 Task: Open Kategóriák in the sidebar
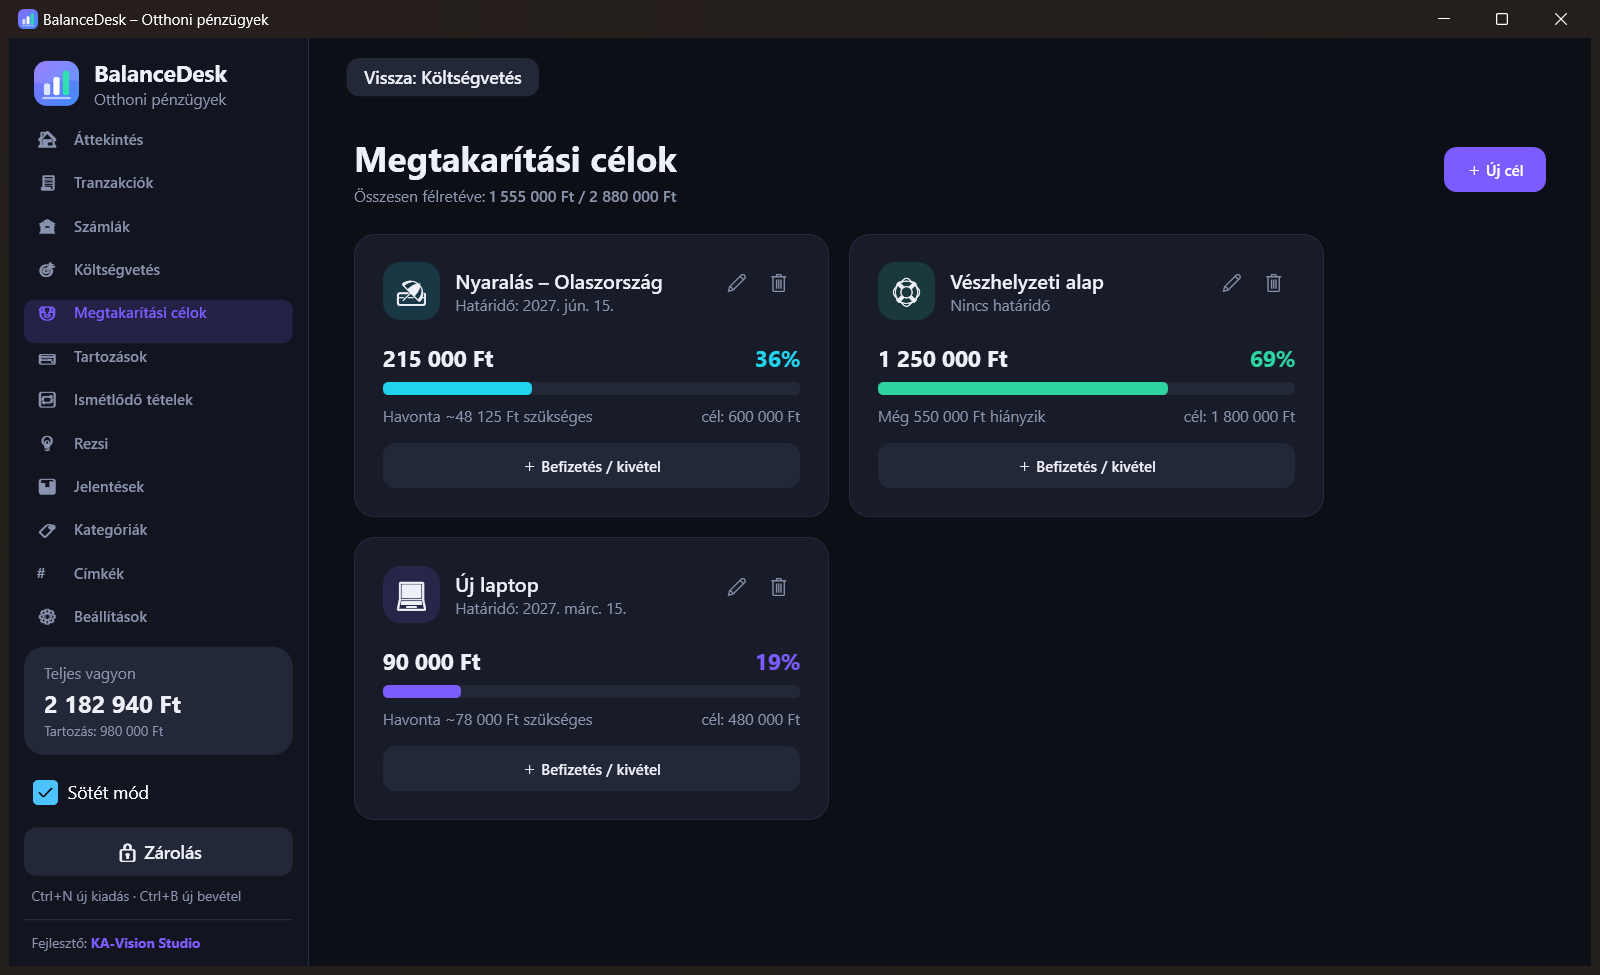(158, 530)
